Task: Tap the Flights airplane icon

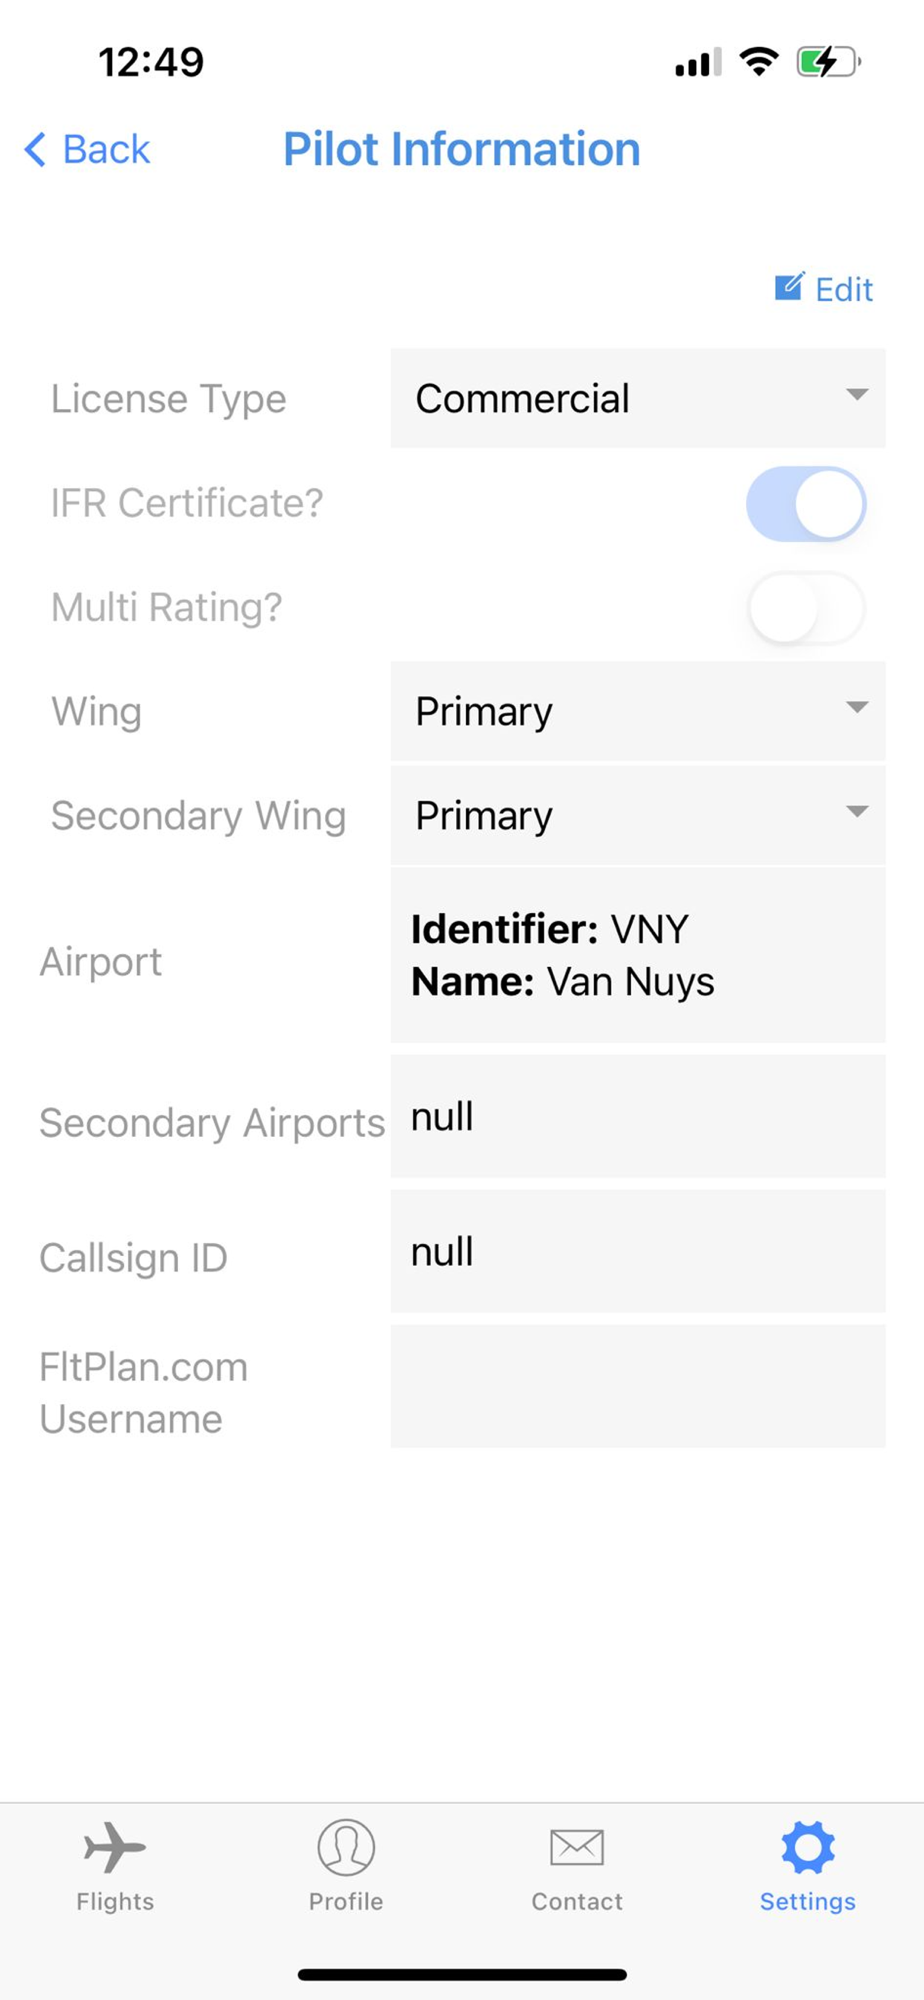Action: (x=115, y=1846)
